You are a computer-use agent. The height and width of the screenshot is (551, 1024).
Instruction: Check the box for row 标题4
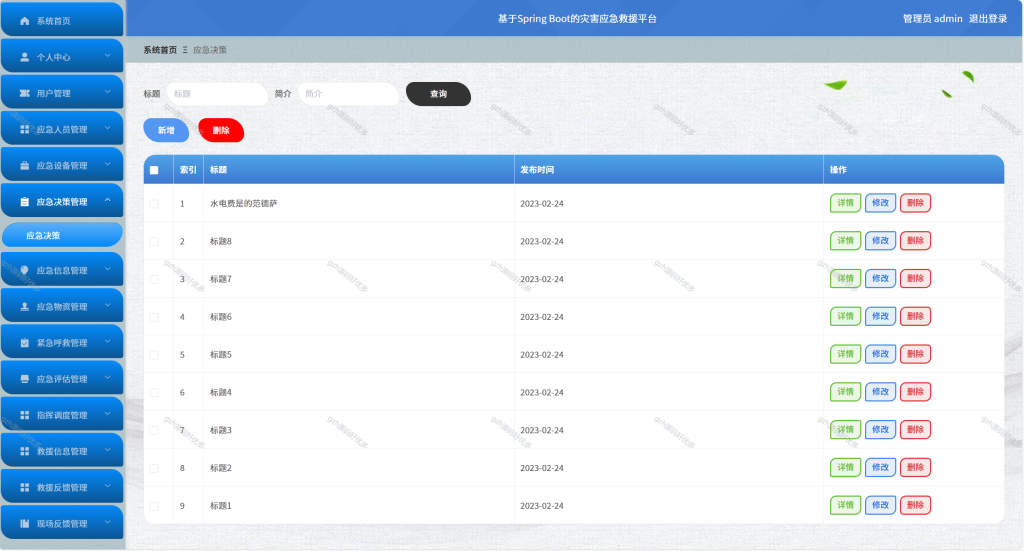(x=154, y=392)
